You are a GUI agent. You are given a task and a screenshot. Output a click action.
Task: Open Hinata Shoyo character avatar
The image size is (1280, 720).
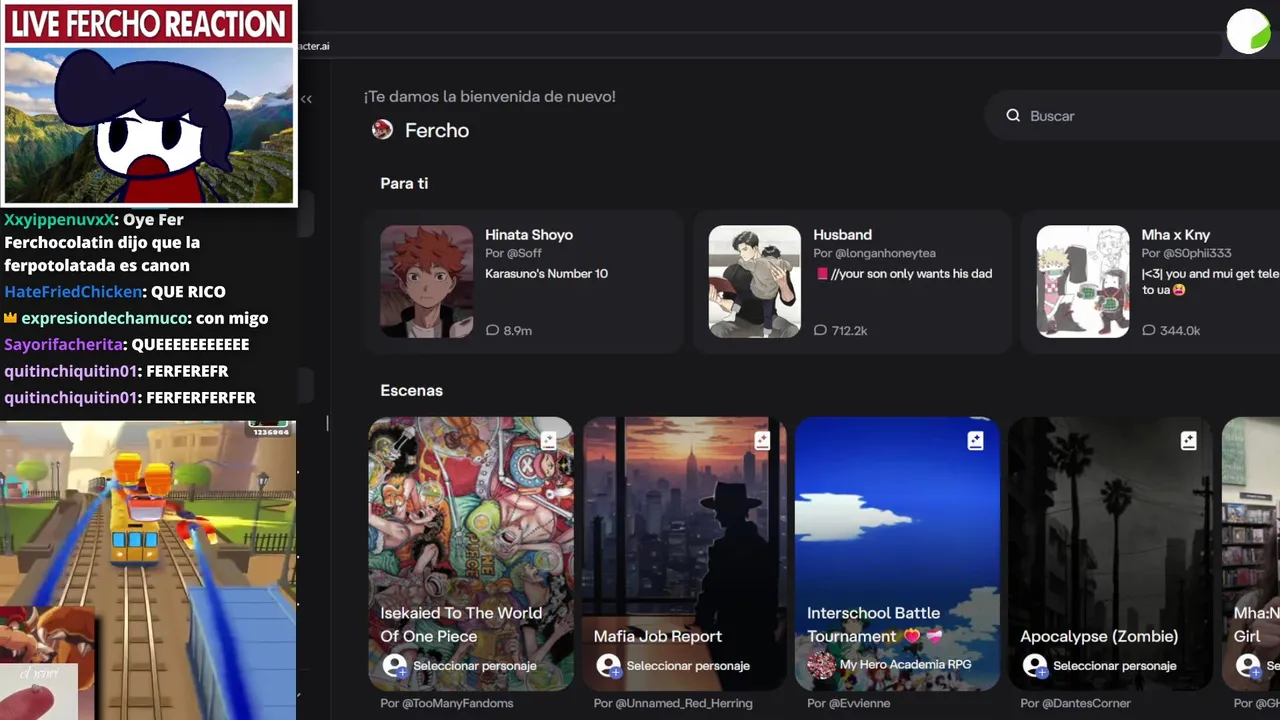point(426,281)
